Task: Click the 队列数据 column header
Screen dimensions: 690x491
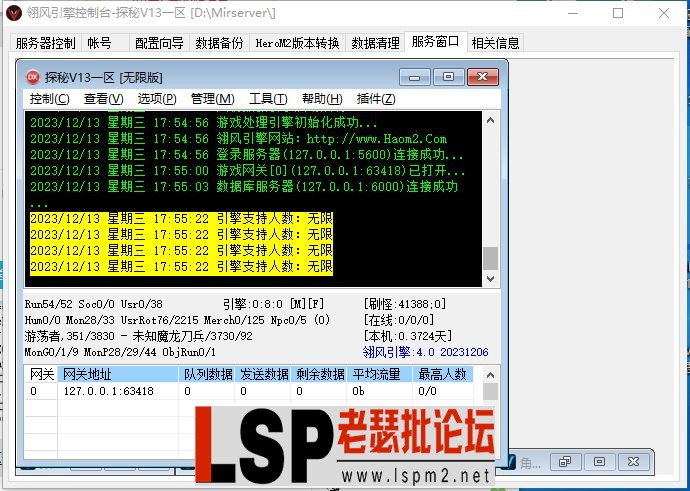Action: [207, 374]
